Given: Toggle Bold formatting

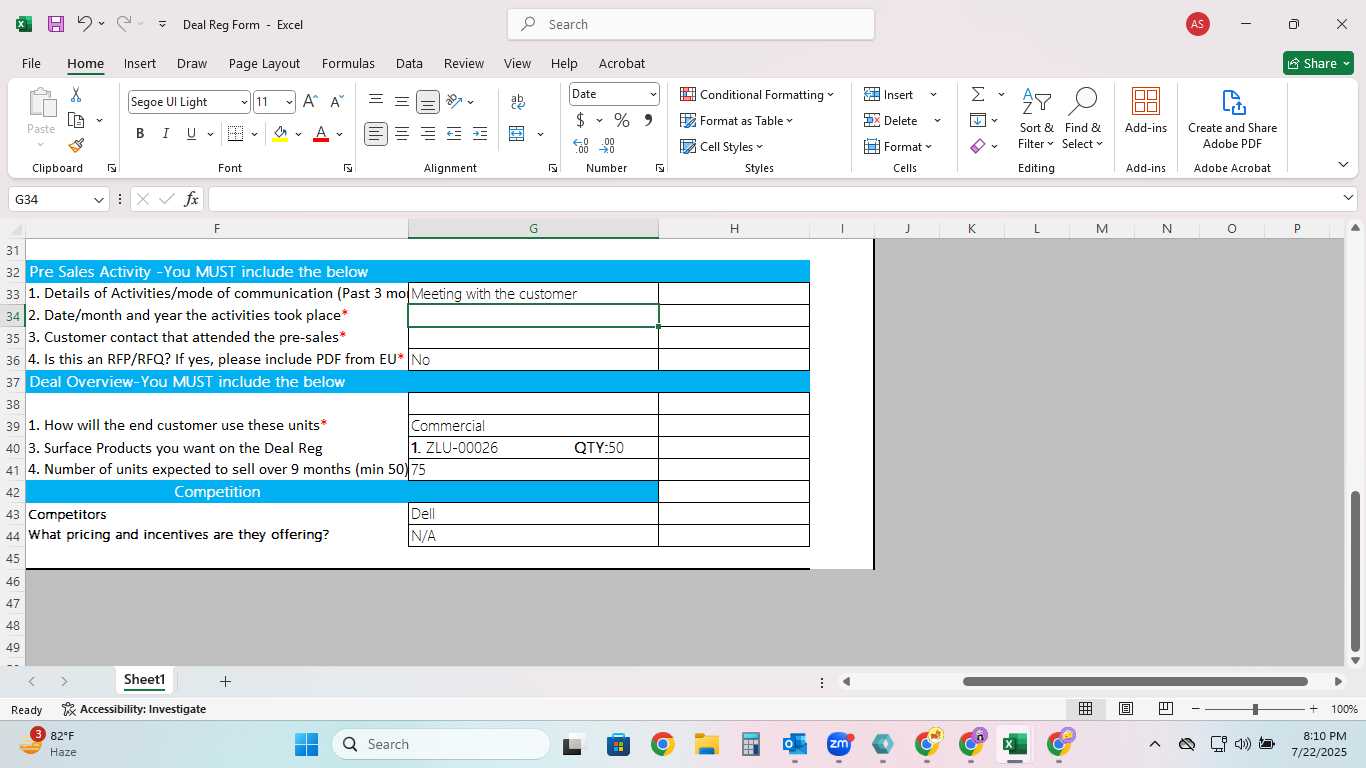Looking at the screenshot, I should (140, 134).
